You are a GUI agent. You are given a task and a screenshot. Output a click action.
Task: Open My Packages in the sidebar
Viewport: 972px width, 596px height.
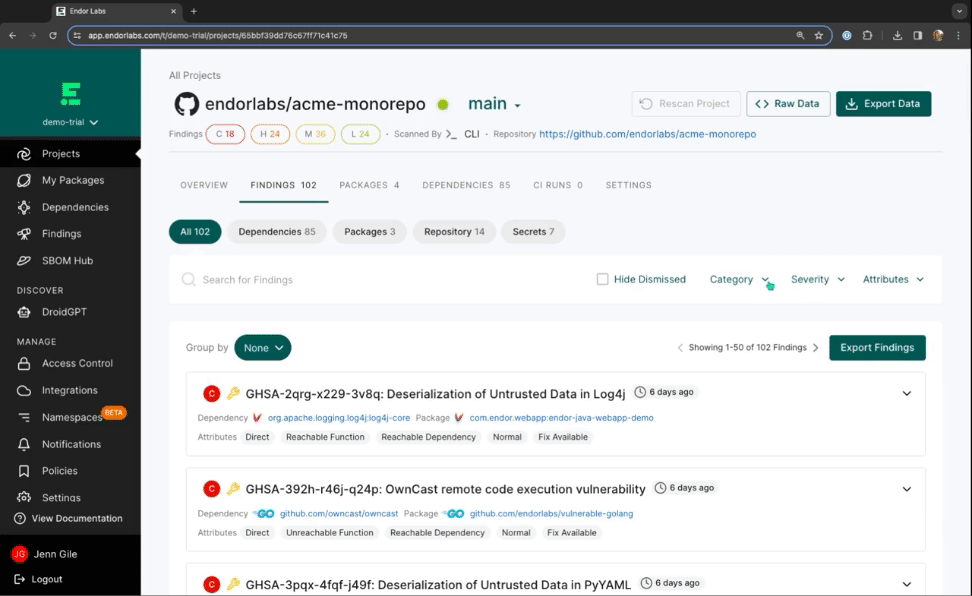[73, 180]
